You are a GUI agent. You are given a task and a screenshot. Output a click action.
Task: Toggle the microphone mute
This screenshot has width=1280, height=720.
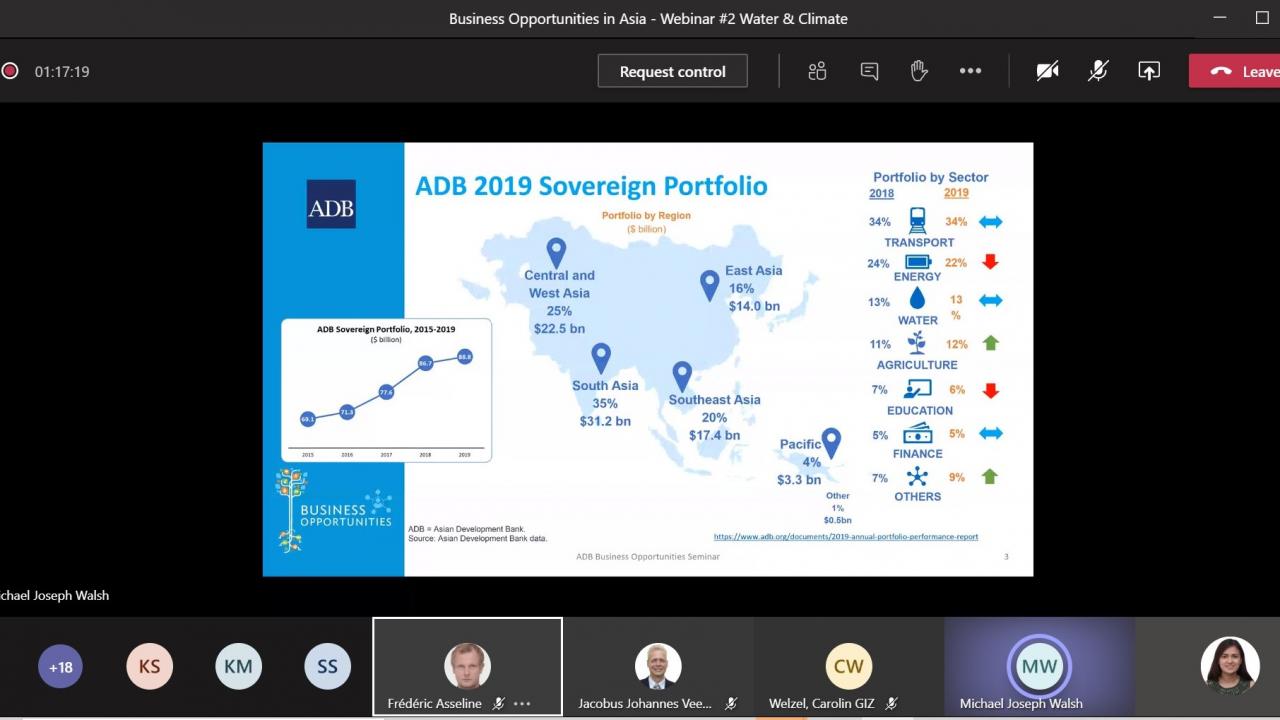coord(1098,71)
